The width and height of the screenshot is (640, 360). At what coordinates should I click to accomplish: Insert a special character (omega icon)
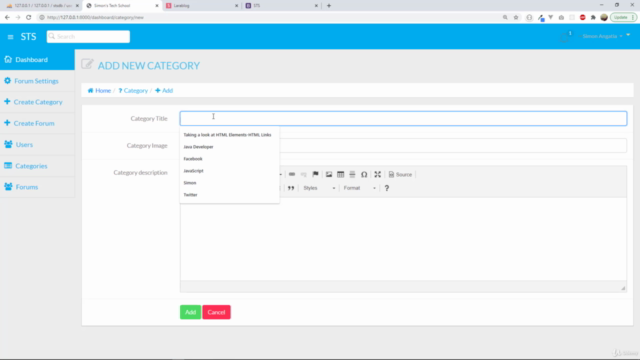coord(364,174)
